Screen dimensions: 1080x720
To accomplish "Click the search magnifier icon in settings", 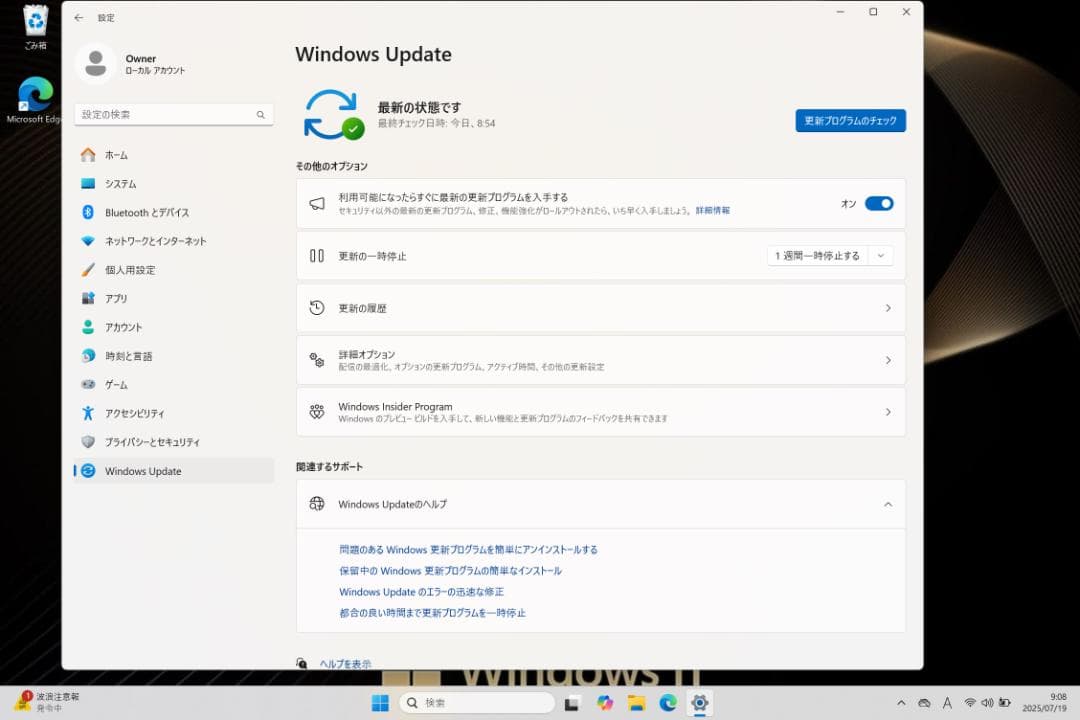I will tap(260, 115).
